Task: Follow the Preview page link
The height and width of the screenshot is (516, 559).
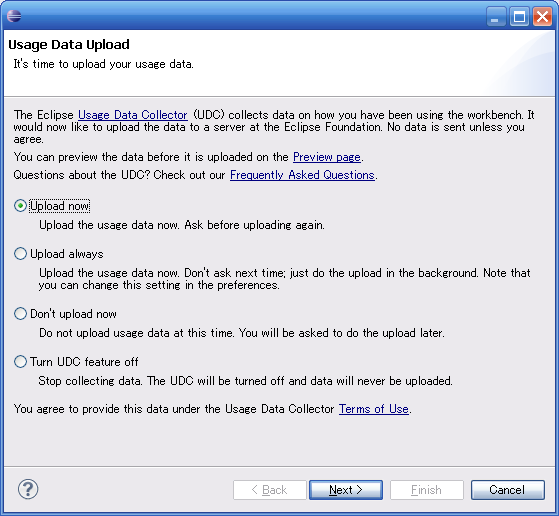Action: pyautogui.click(x=327, y=157)
